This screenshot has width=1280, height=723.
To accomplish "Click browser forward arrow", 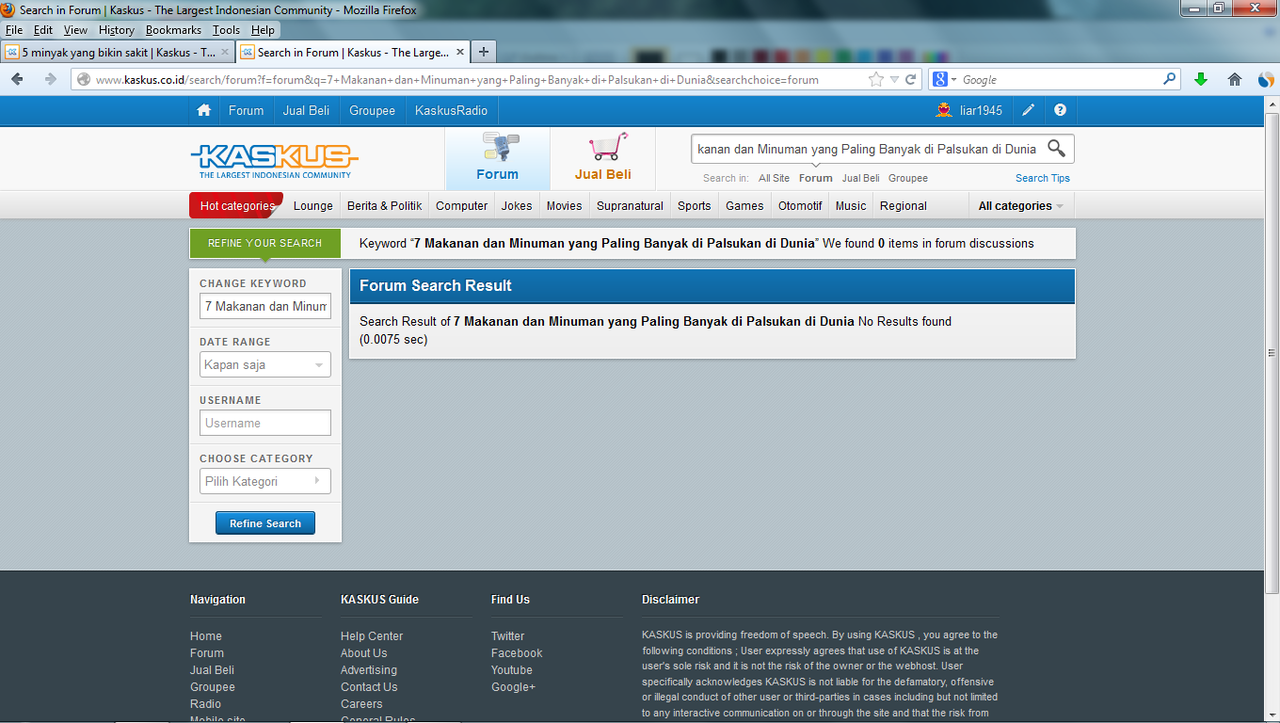I will click(50, 79).
